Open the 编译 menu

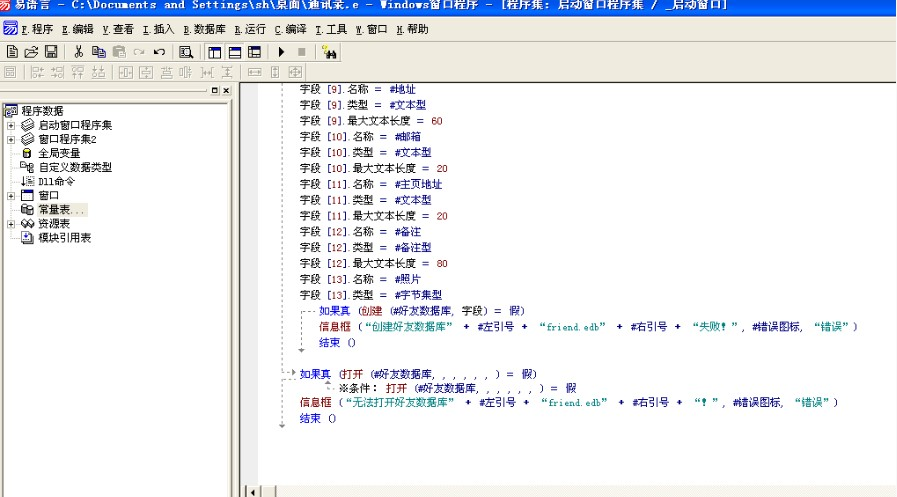click(292, 30)
